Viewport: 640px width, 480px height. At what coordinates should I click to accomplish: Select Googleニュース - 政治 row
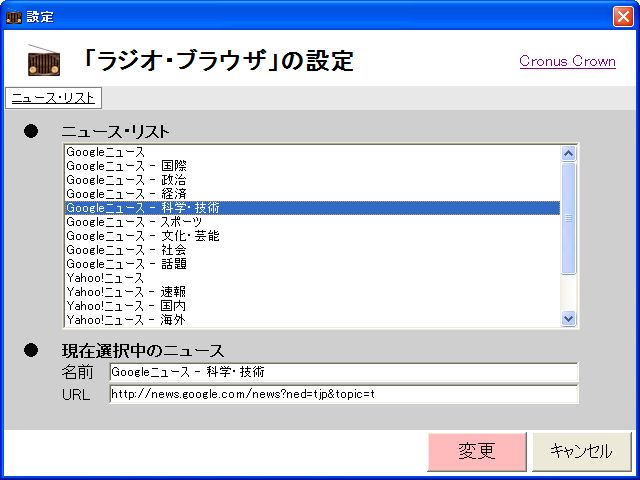[312, 180]
